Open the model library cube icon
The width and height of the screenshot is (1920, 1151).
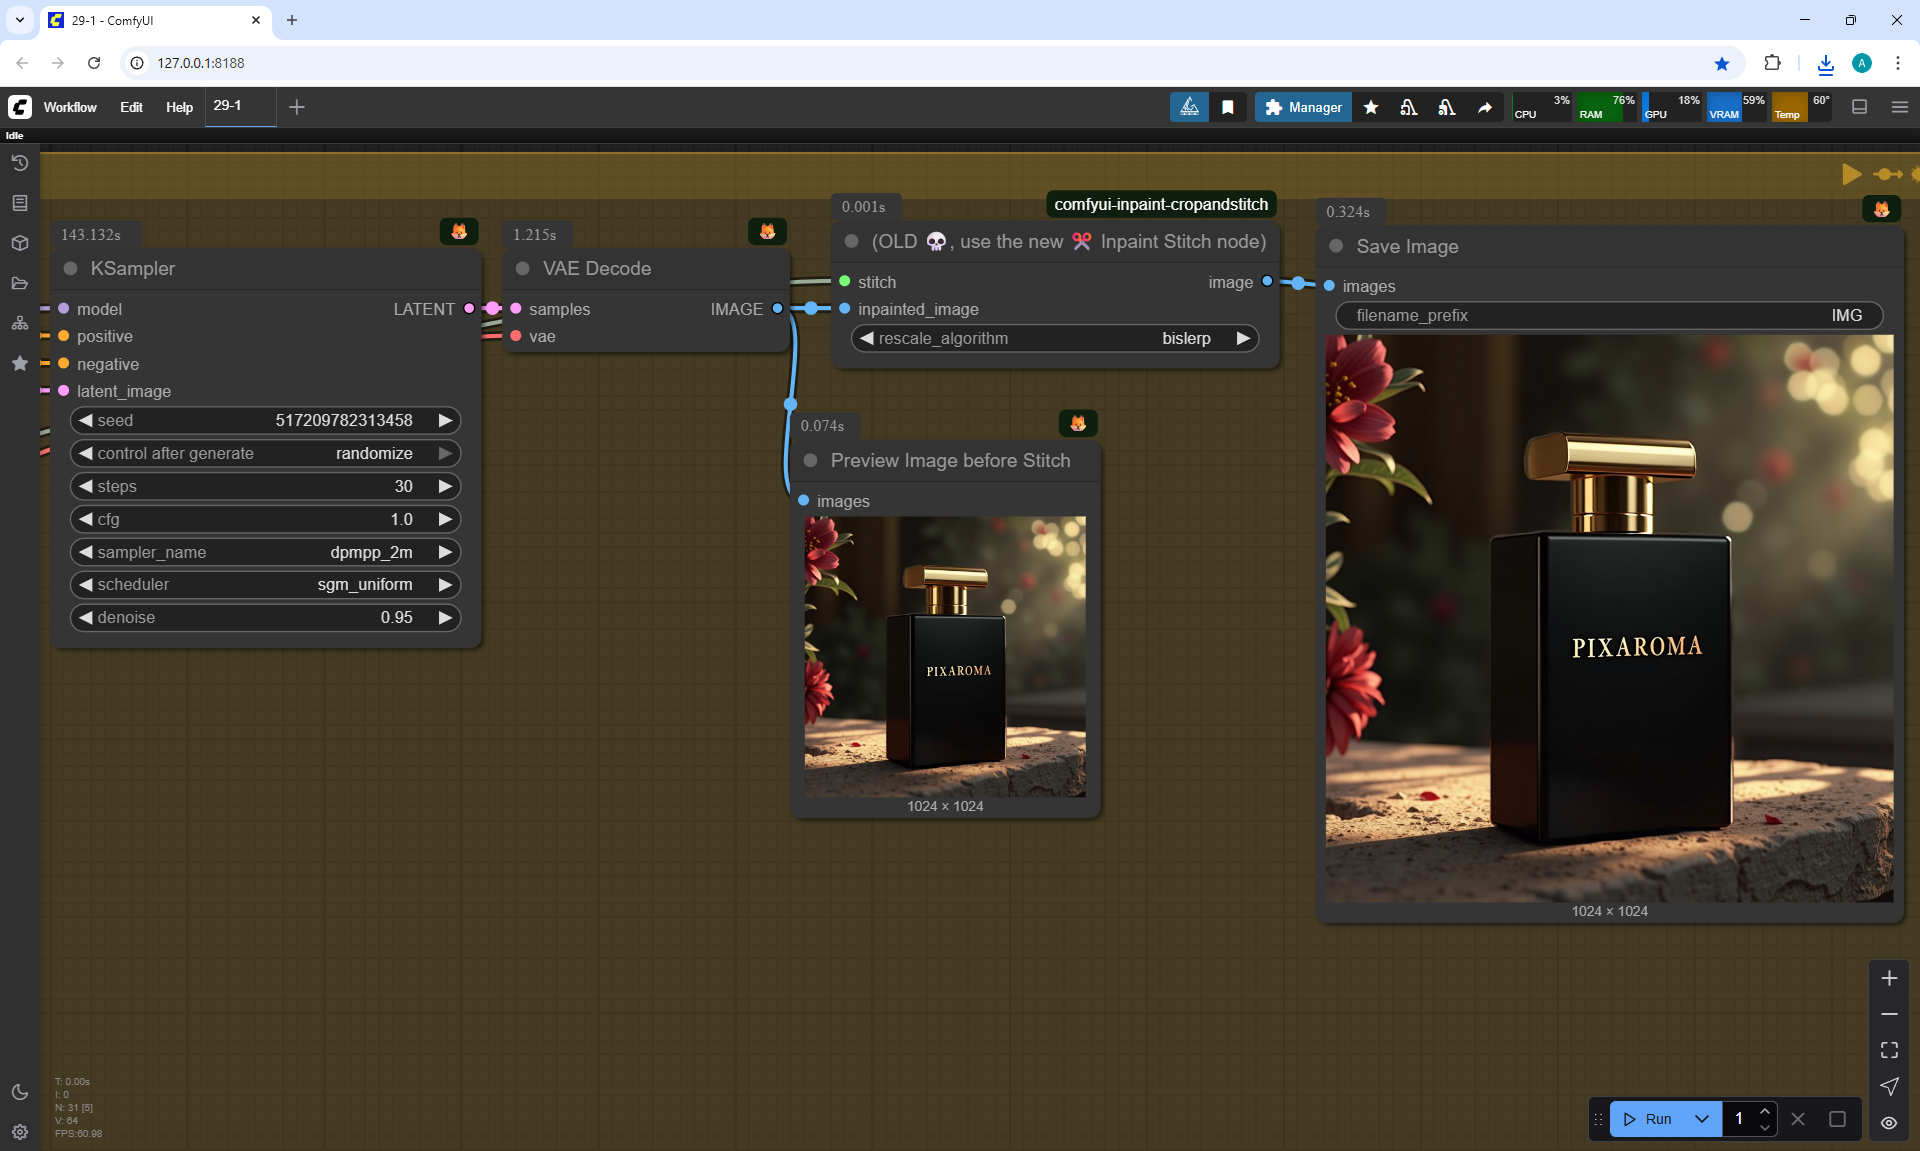click(x=19, y=243)
